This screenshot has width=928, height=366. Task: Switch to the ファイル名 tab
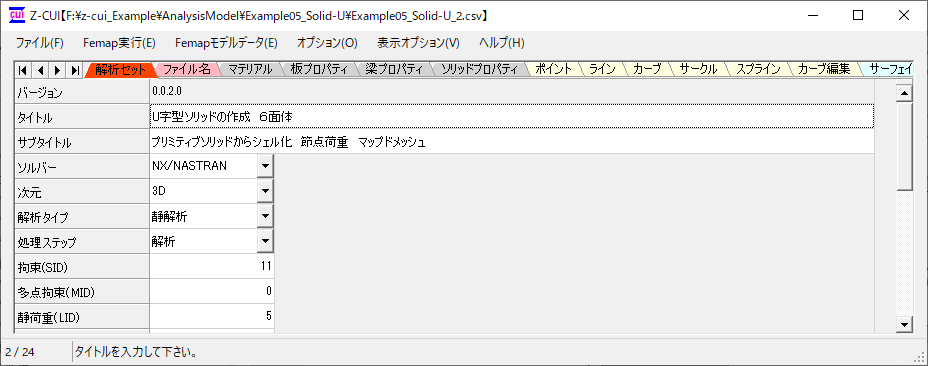click(186, 69)
